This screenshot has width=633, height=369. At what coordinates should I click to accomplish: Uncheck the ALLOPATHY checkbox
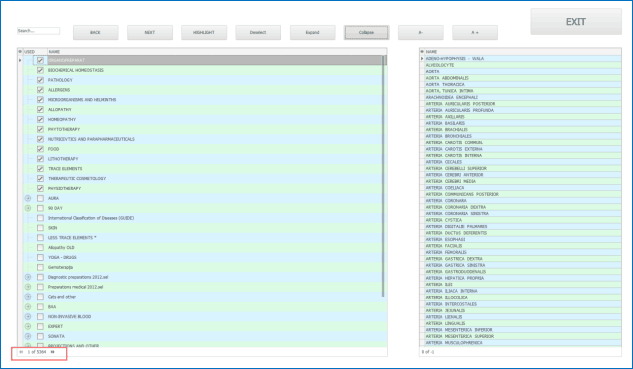pyautogui.click(x=40, y=109)
